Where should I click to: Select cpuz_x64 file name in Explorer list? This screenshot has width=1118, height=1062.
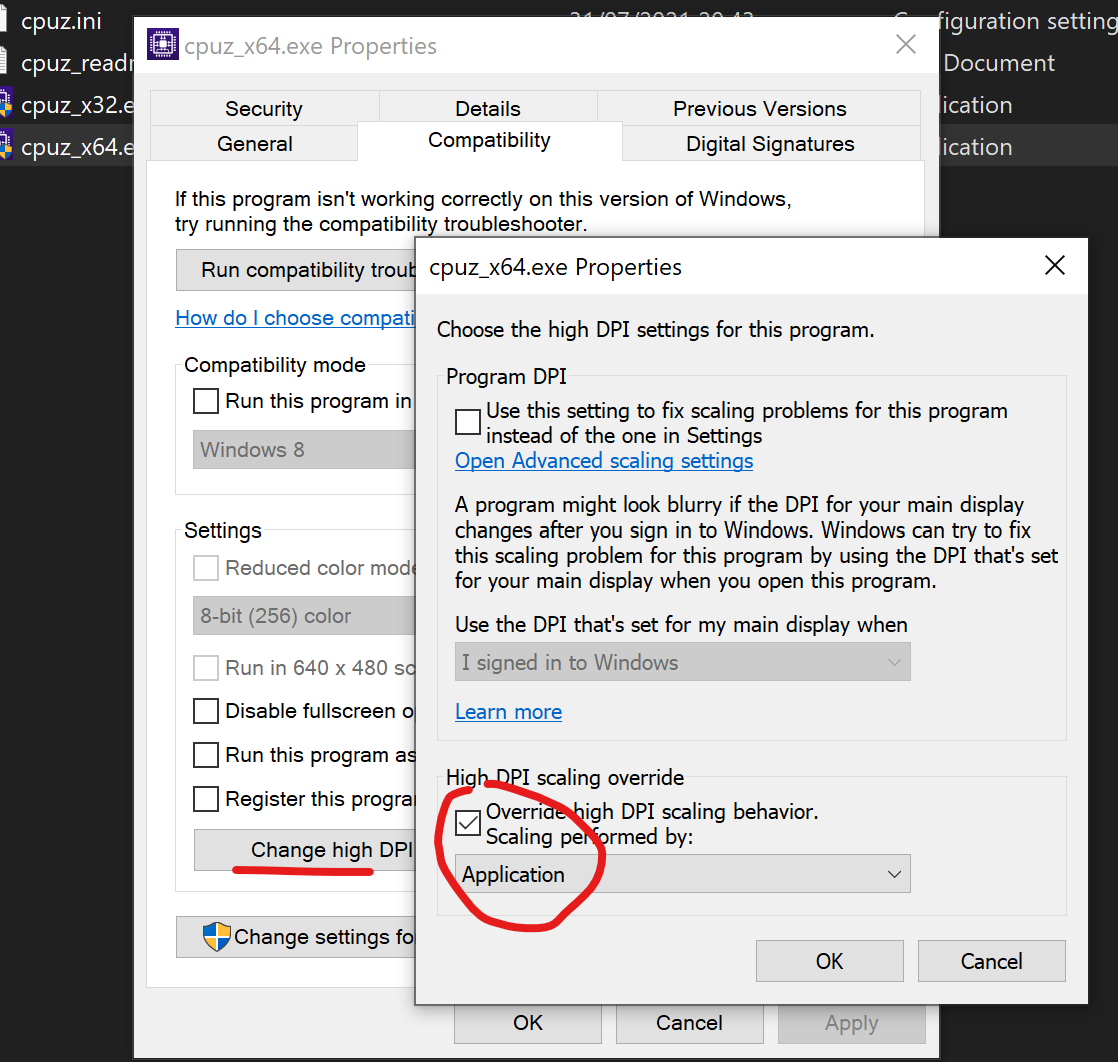click(77, 147)
